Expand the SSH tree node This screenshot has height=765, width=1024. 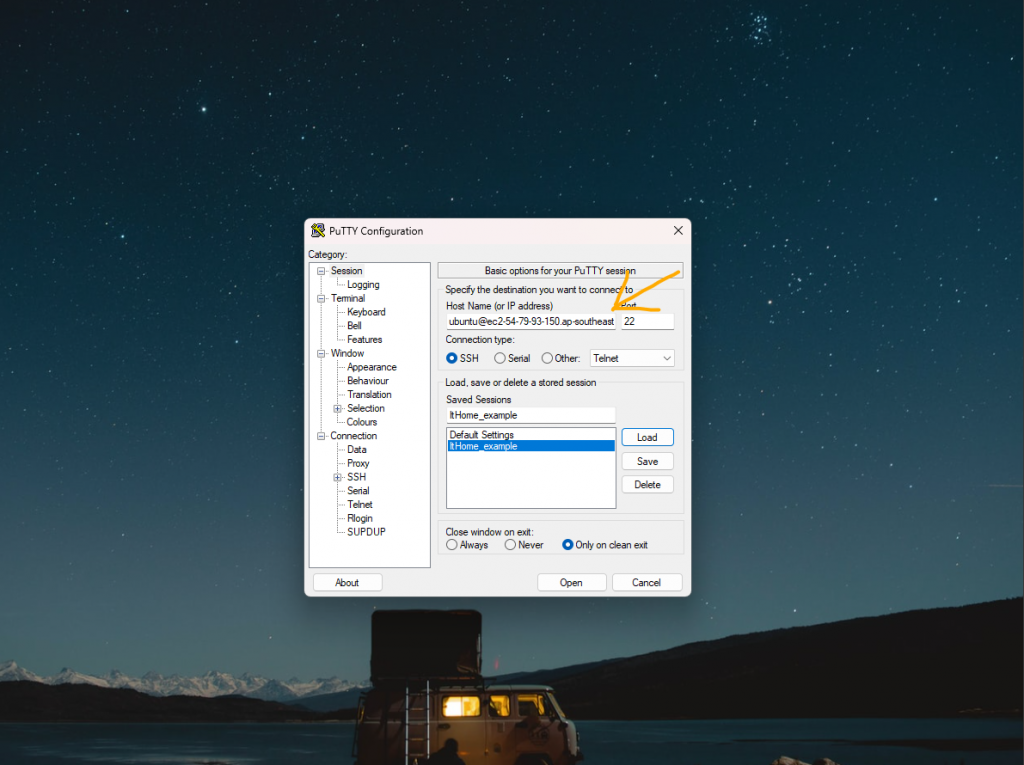pyautogui.click(x=338, y=478)
